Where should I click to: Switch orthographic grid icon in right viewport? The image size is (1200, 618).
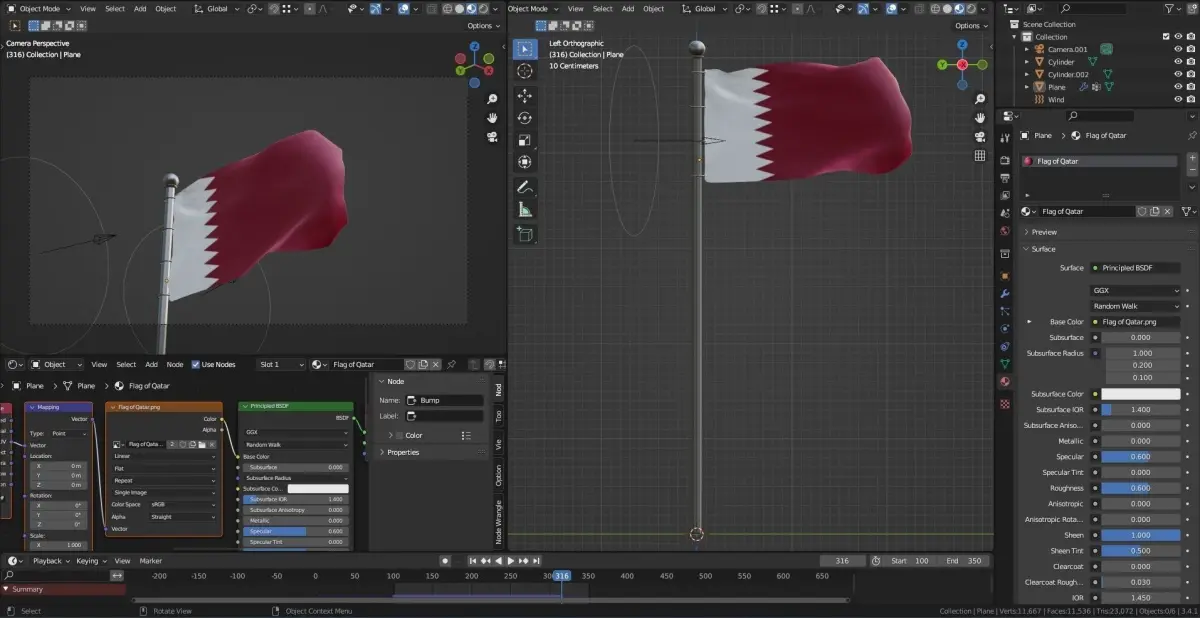pyautogui.click(x=980, y=156)
